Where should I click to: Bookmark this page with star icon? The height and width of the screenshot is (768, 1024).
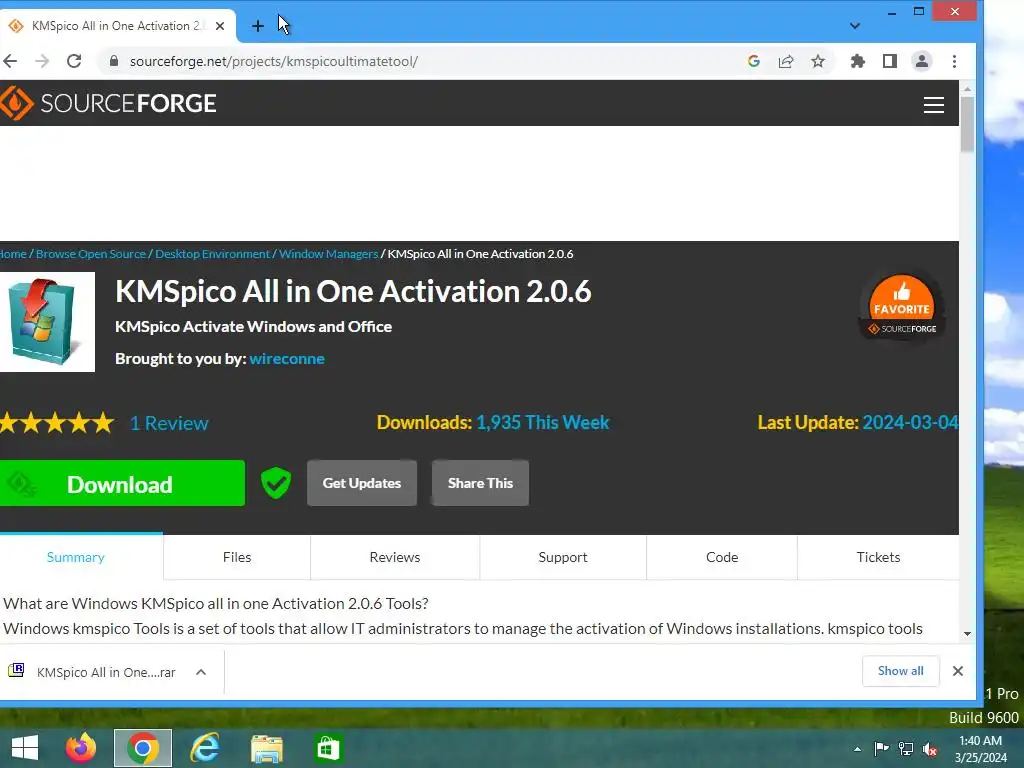(818, 61)
